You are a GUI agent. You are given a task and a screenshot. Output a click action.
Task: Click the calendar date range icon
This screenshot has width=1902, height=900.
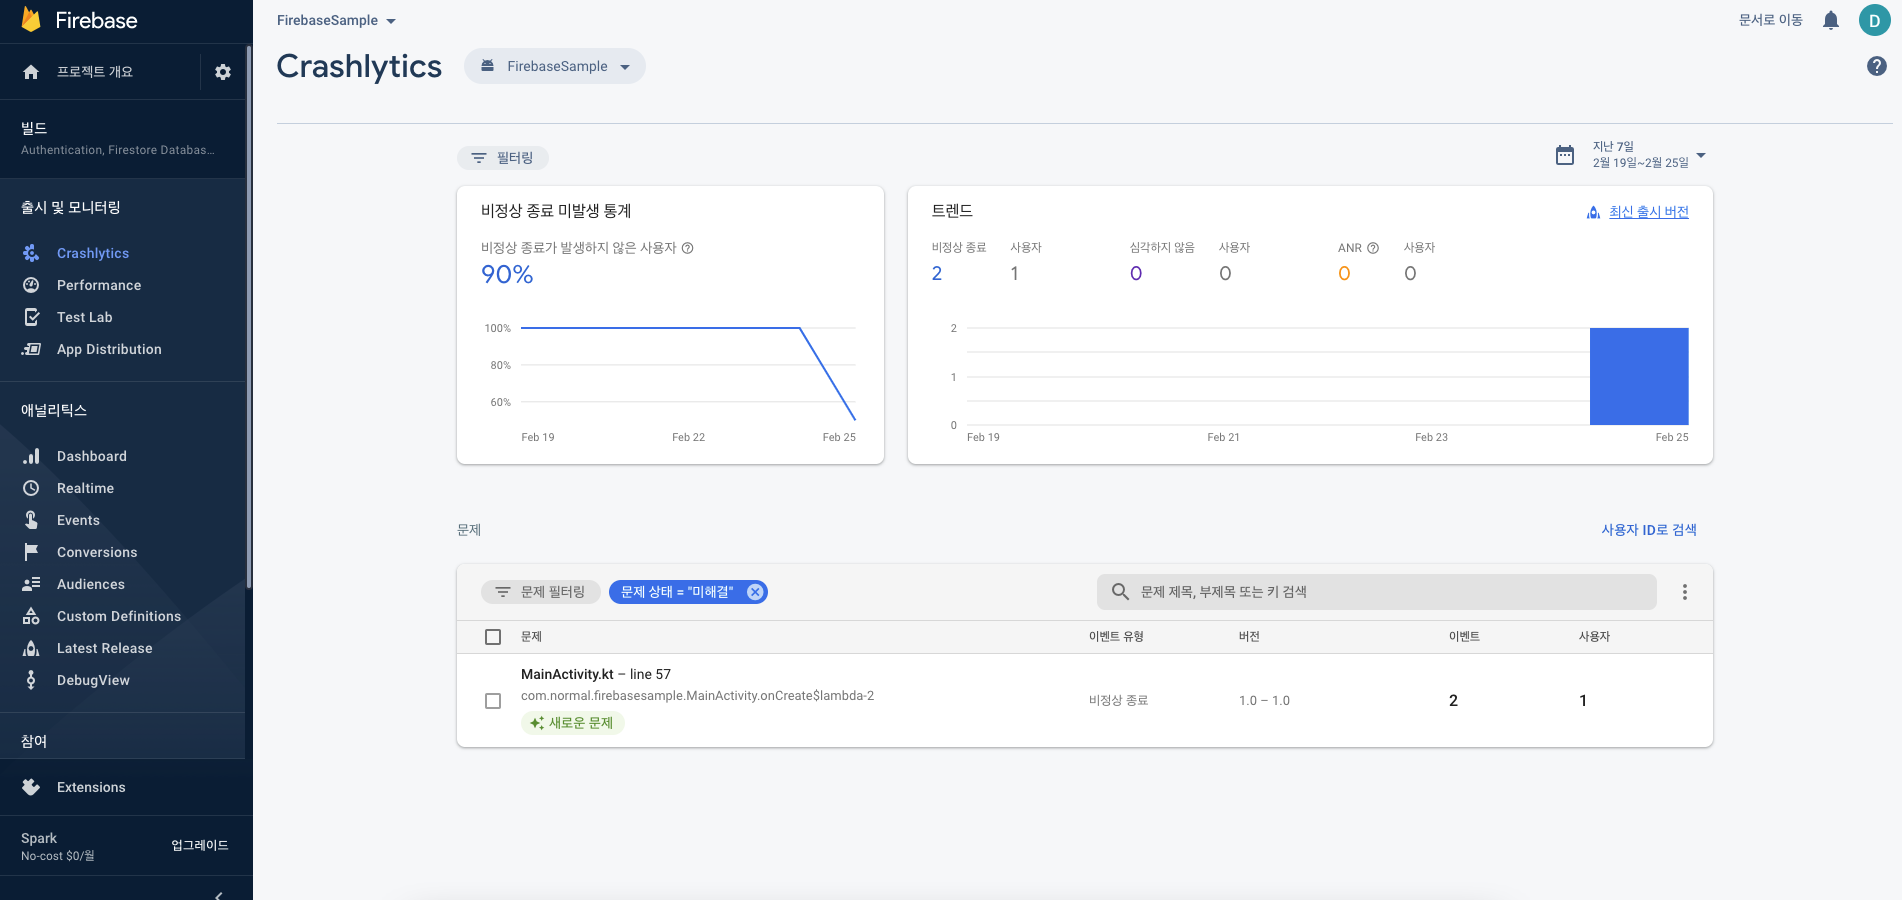point(1565,155)
